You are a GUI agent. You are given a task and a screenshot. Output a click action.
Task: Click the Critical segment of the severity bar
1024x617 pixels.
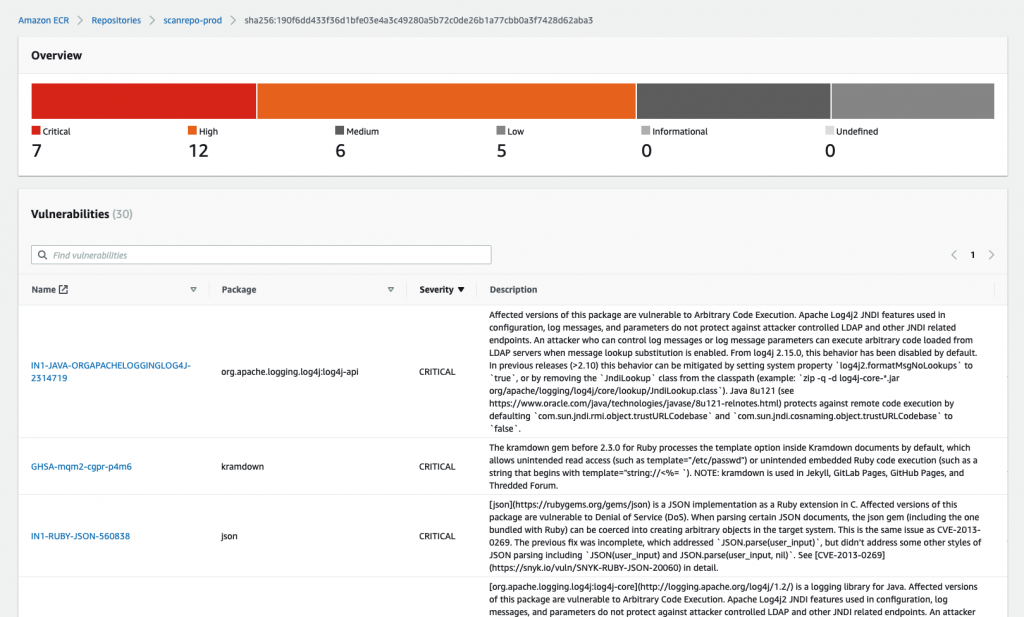coord(143,100)
